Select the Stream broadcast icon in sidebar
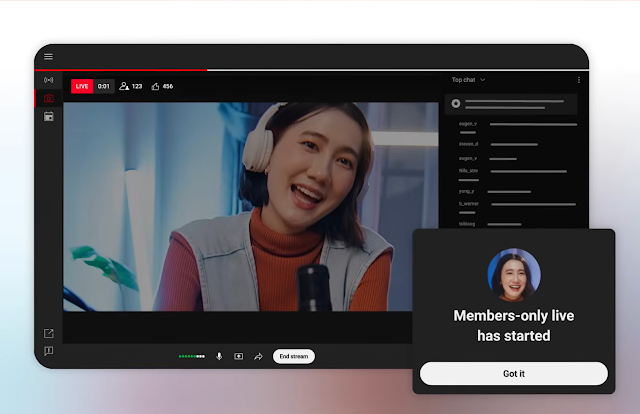Image resolution: width=640 pixels, height=414 pixels. tap(48, 79)
